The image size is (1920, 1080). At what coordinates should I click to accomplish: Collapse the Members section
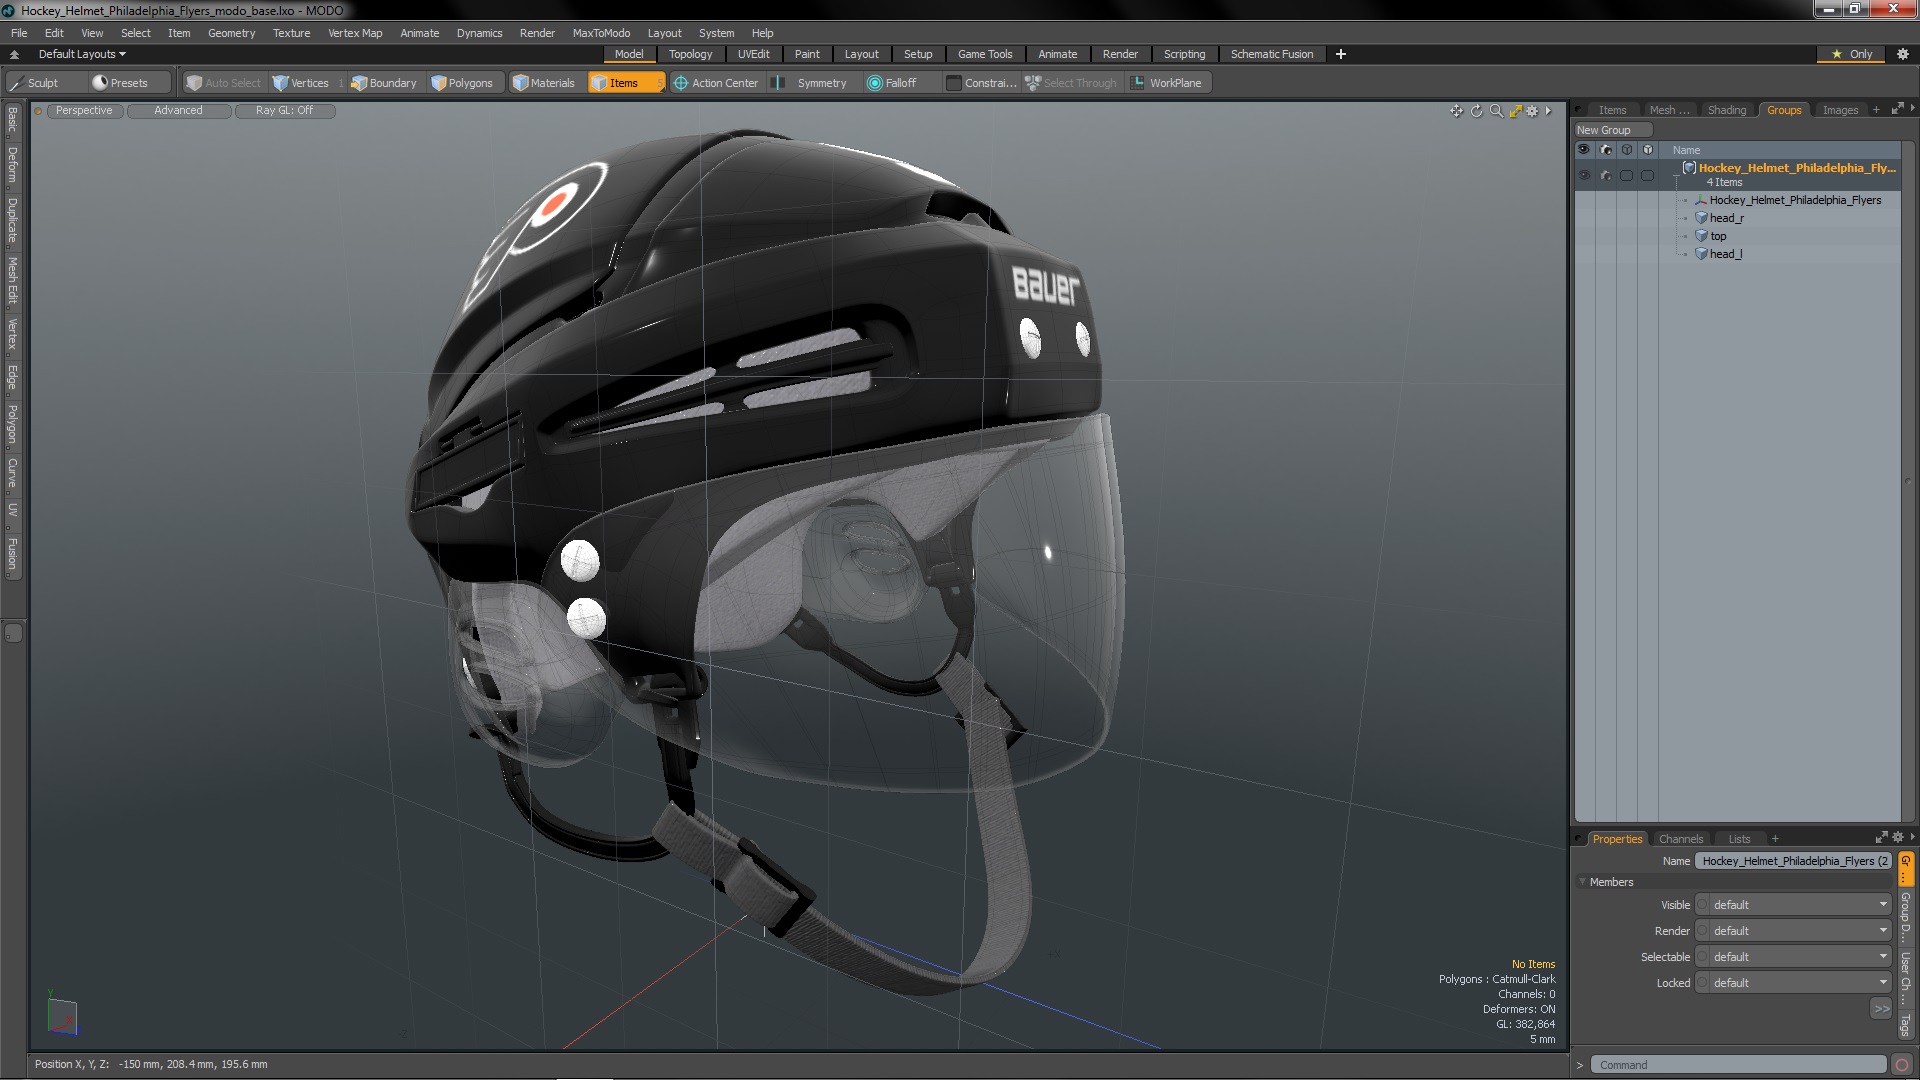point(1582,882)
